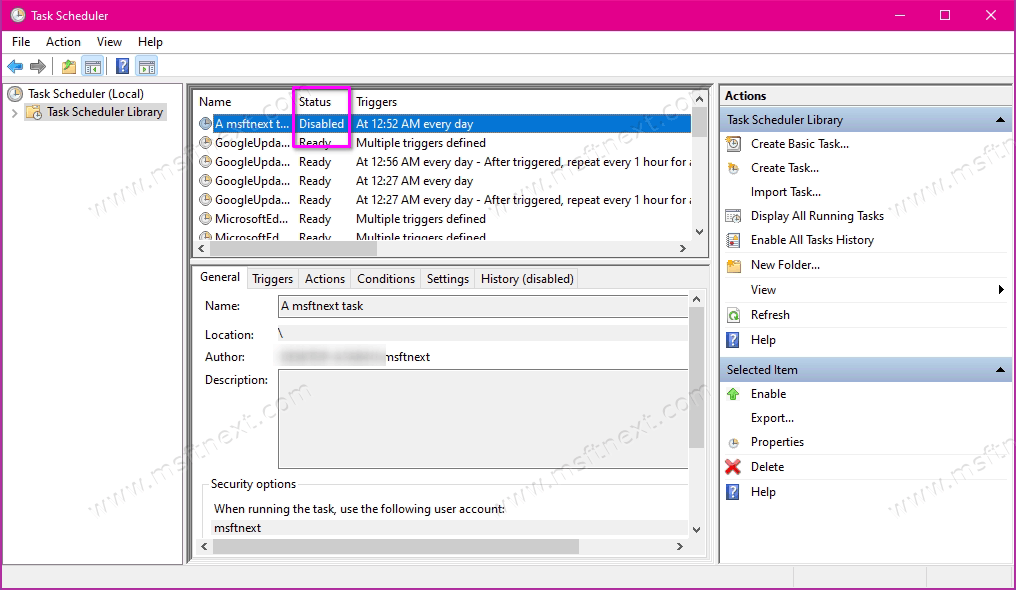Open the Action menu
The height and width of the screenshot is (590, 1016).
point(63,42)
